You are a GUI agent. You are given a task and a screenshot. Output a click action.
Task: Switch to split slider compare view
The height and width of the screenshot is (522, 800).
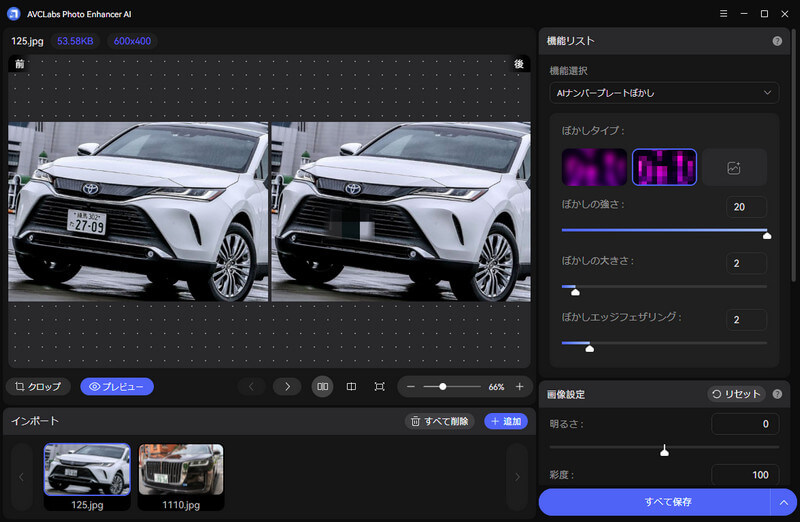coord(351,386)
